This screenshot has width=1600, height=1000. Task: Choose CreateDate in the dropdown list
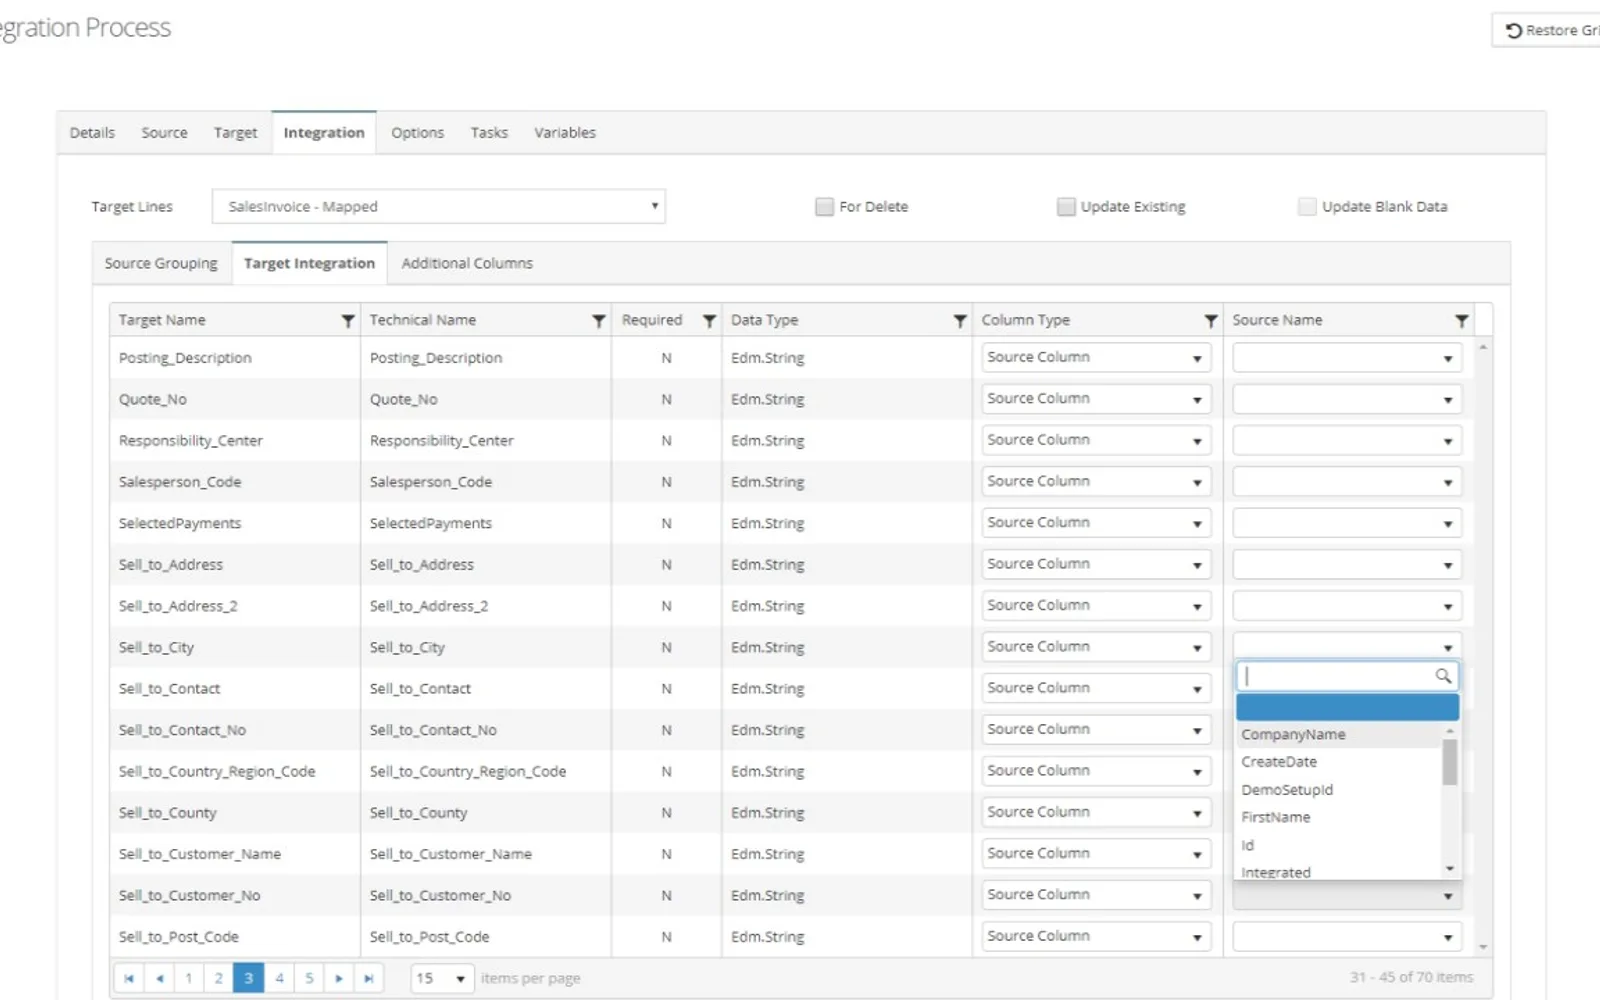tap(1339, 762)
